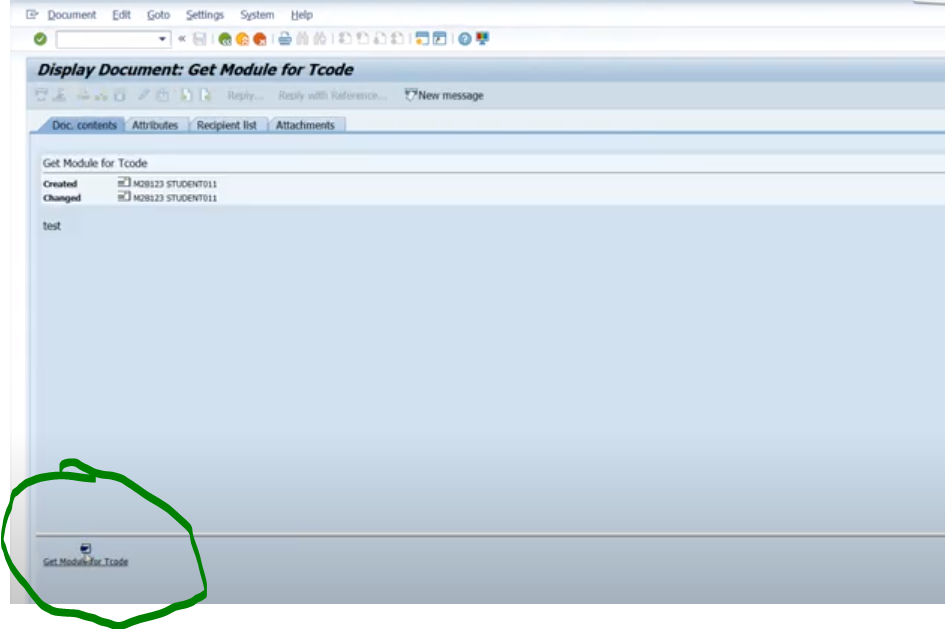Click the Print icon
This screenshot has height=629, width=945.
[x=286, y=39]
